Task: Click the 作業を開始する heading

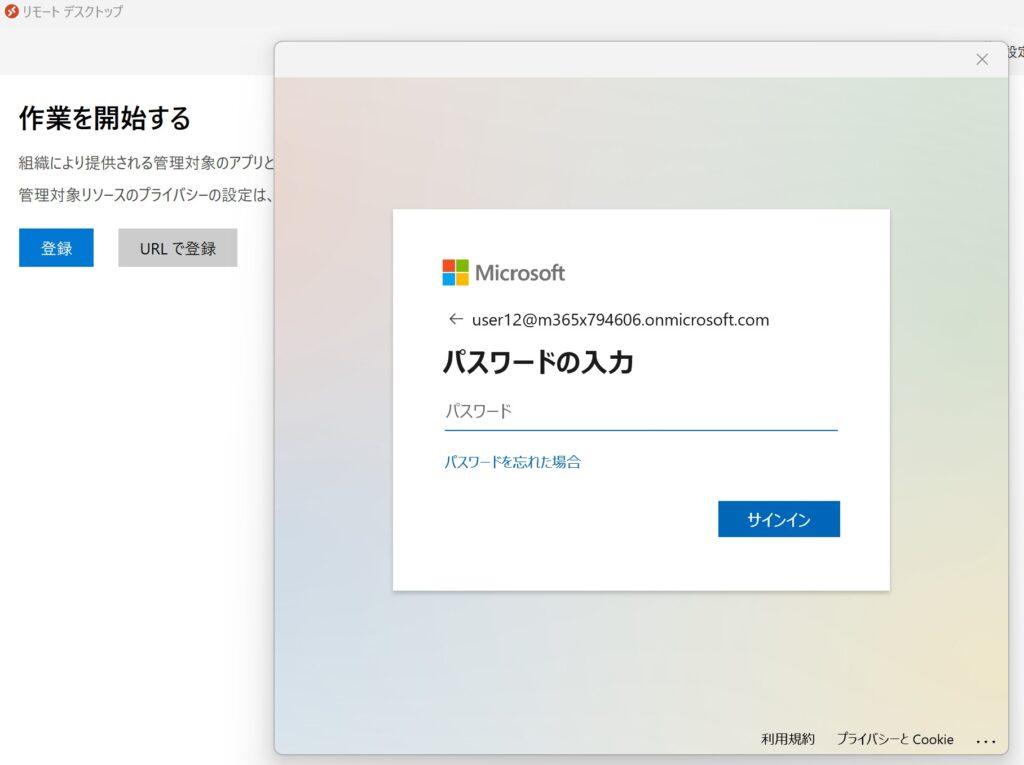Action: click(x=104, y=118)
